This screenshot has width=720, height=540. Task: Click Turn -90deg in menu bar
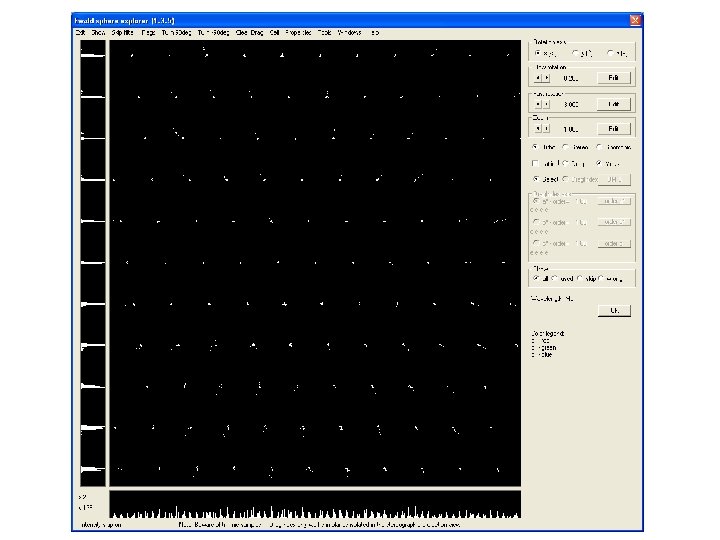point(214,33)
